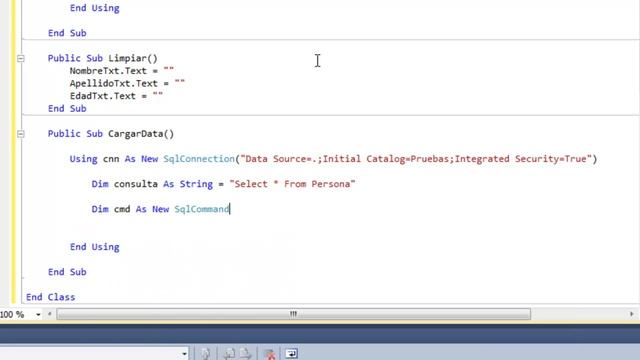
Task: Click the EdadTxt.Text line
Action: pos(116,96)
